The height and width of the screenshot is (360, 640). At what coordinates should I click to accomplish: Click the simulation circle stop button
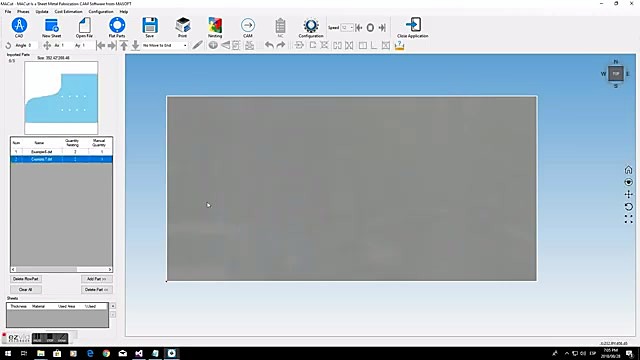click(x=370, y=28)
